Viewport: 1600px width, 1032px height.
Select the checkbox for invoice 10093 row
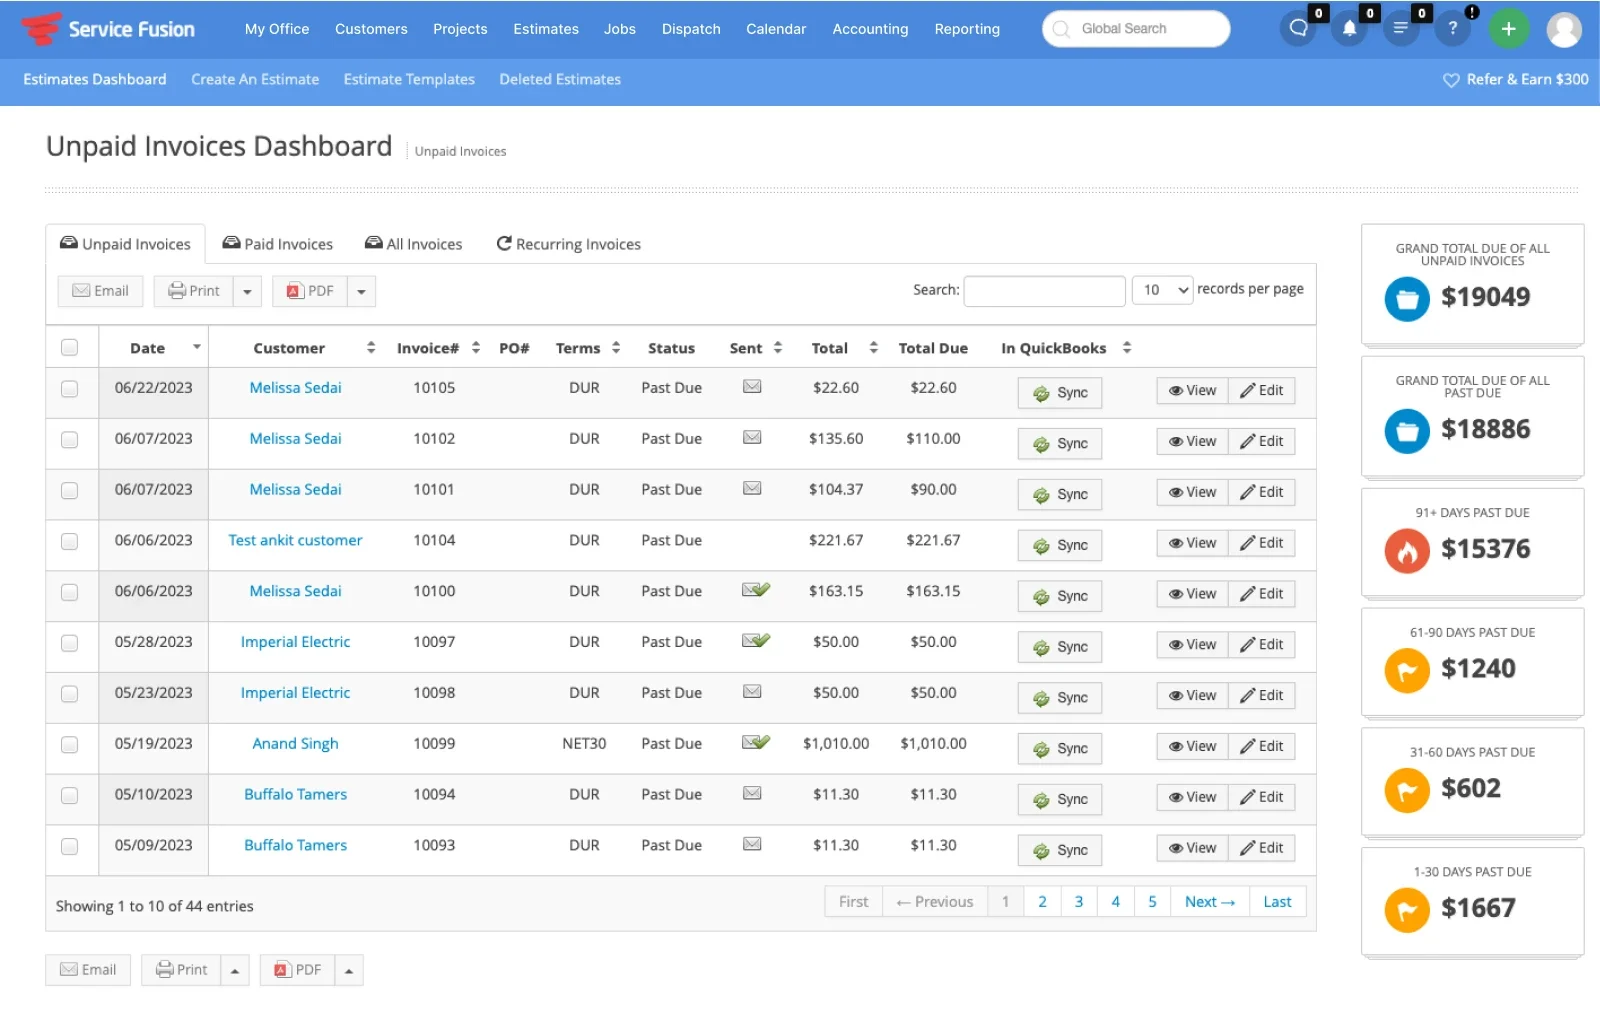pos(69,846)
